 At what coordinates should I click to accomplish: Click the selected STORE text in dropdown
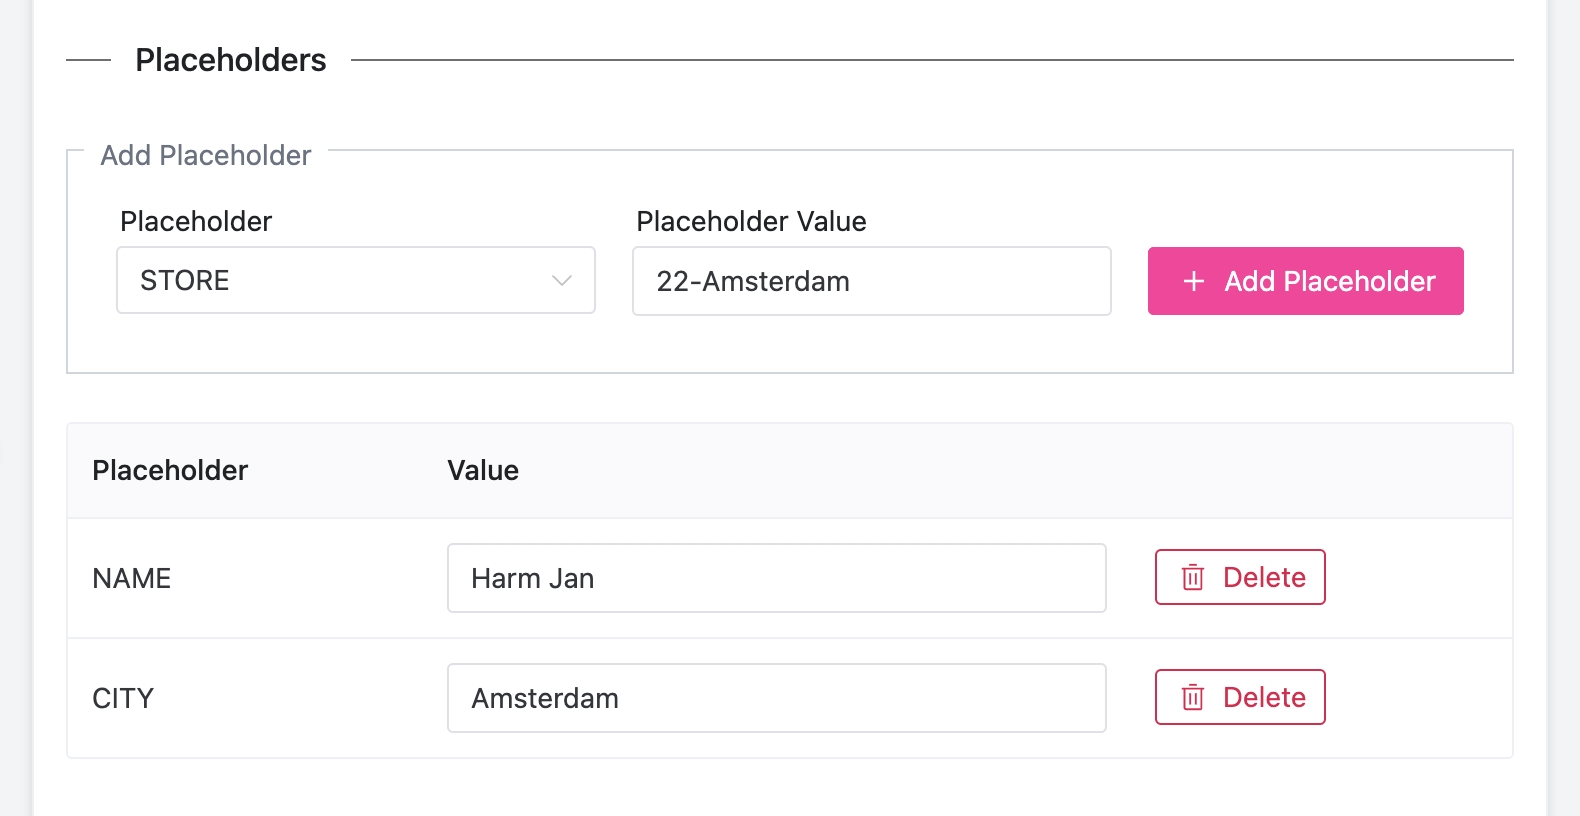pyautogui.click(x=185, y=281)
